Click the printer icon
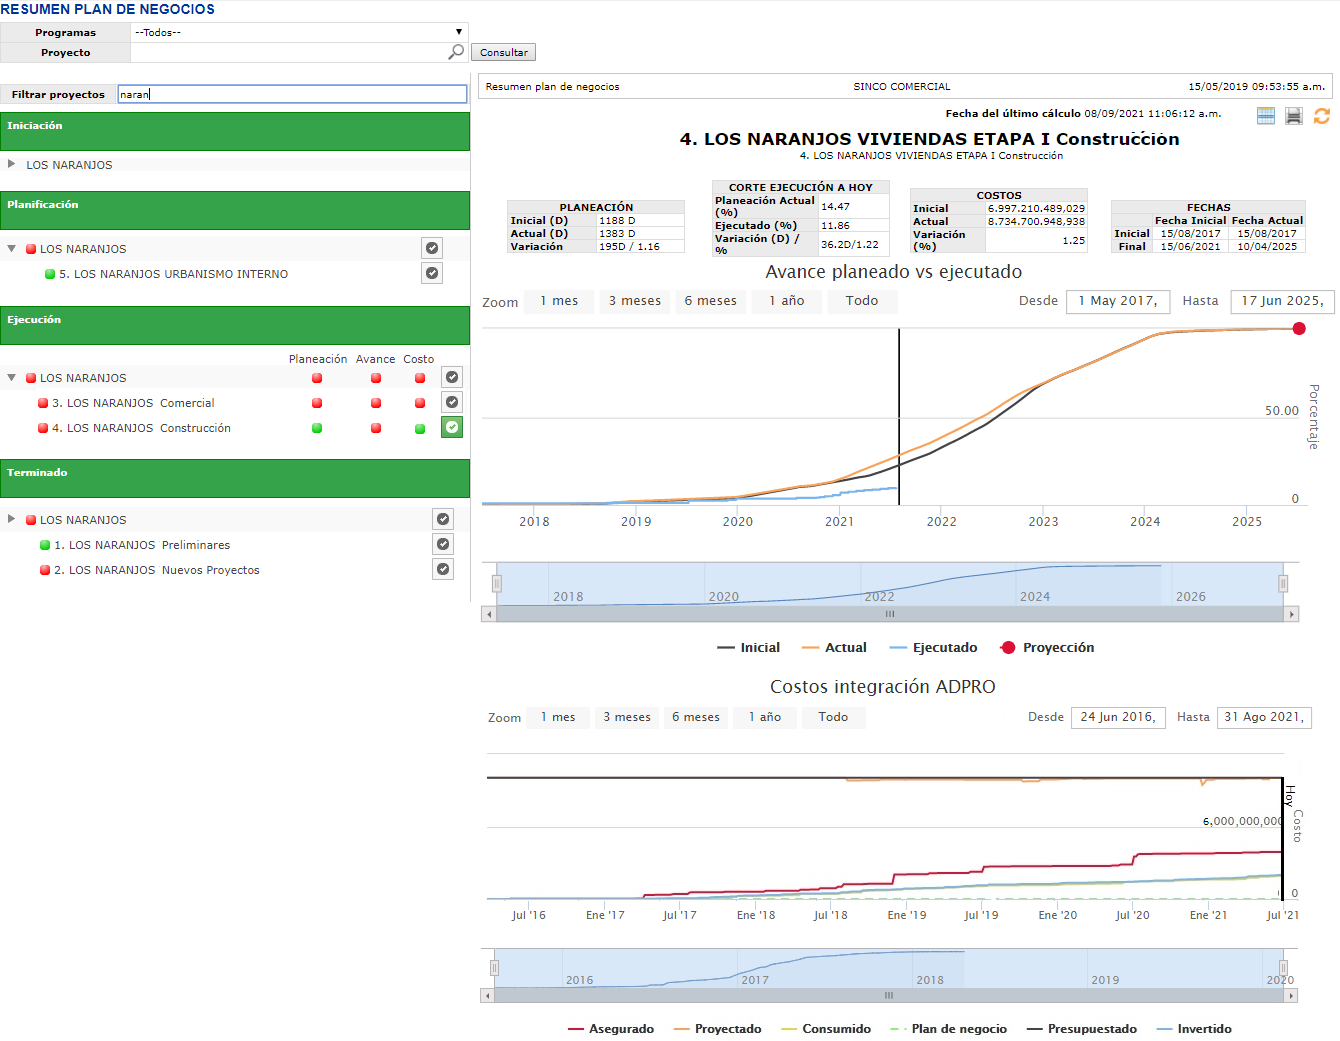Screen dimensions: 1340x1041 pos(1294,116)
